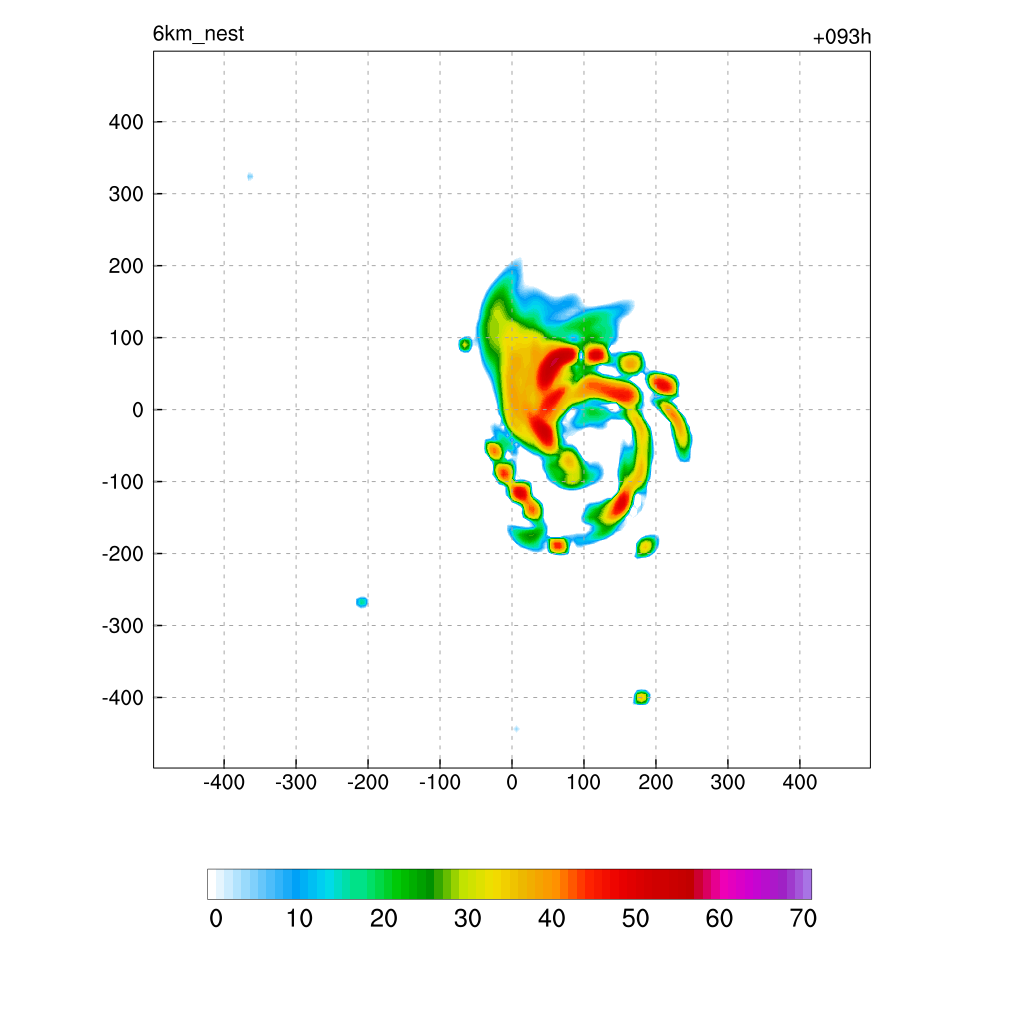This screenshot has height=1024, width=1024.
Task: Click the isolated yellow blob near y=-400
Action: click(641, 697)
